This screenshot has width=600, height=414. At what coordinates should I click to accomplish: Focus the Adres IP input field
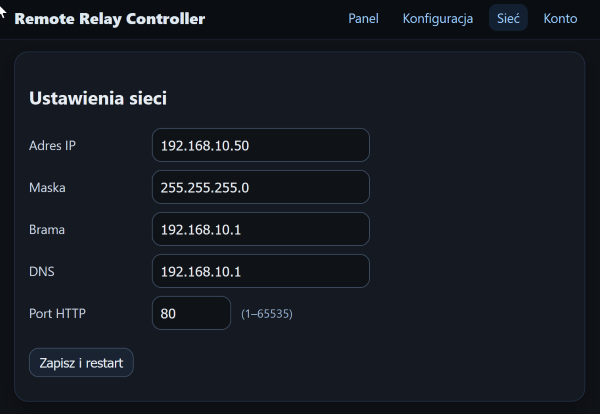260,145
